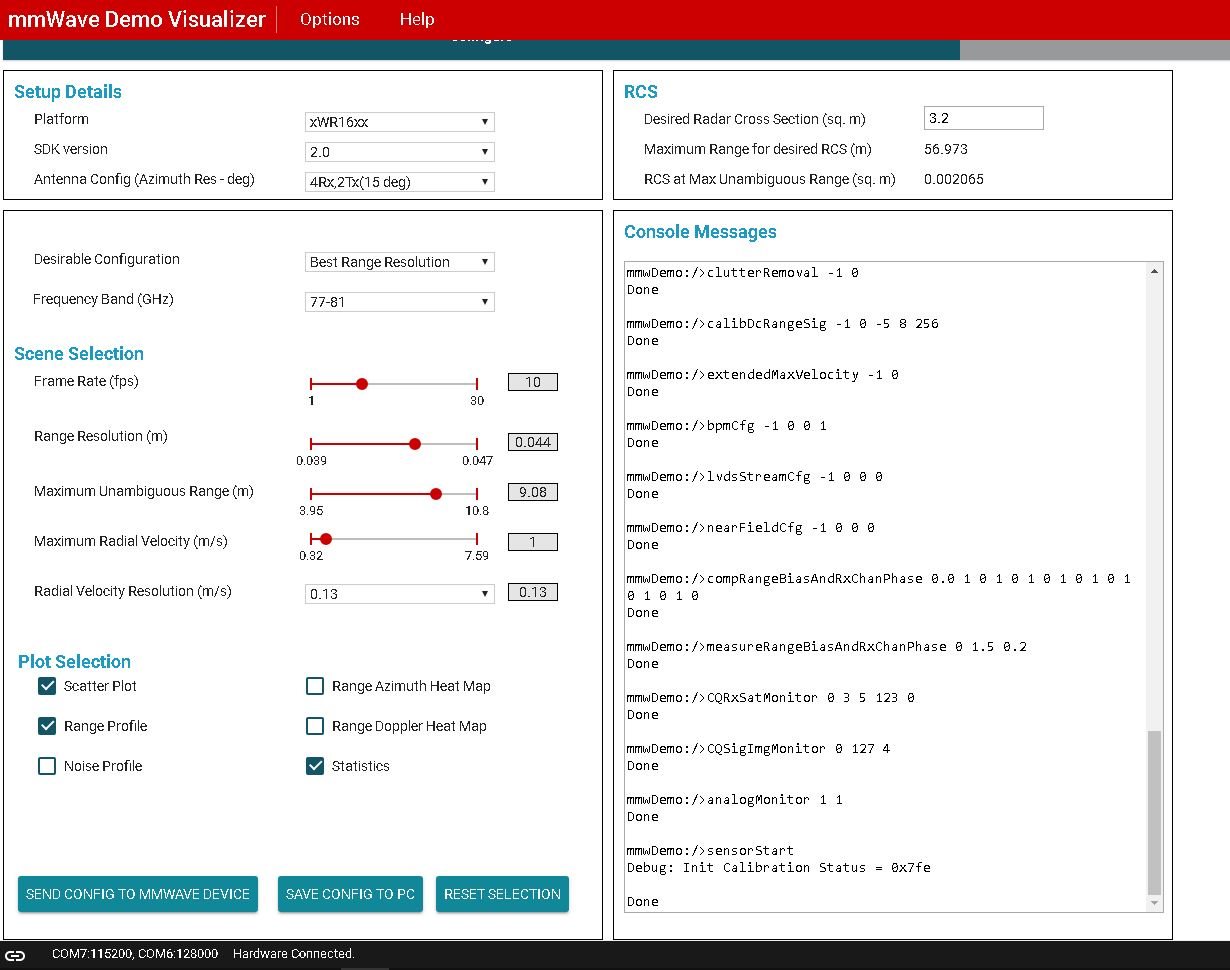Click the Desired Radar Cross Section input field
The height and width of the screenshot is (970, 1230).
[984, 118]
